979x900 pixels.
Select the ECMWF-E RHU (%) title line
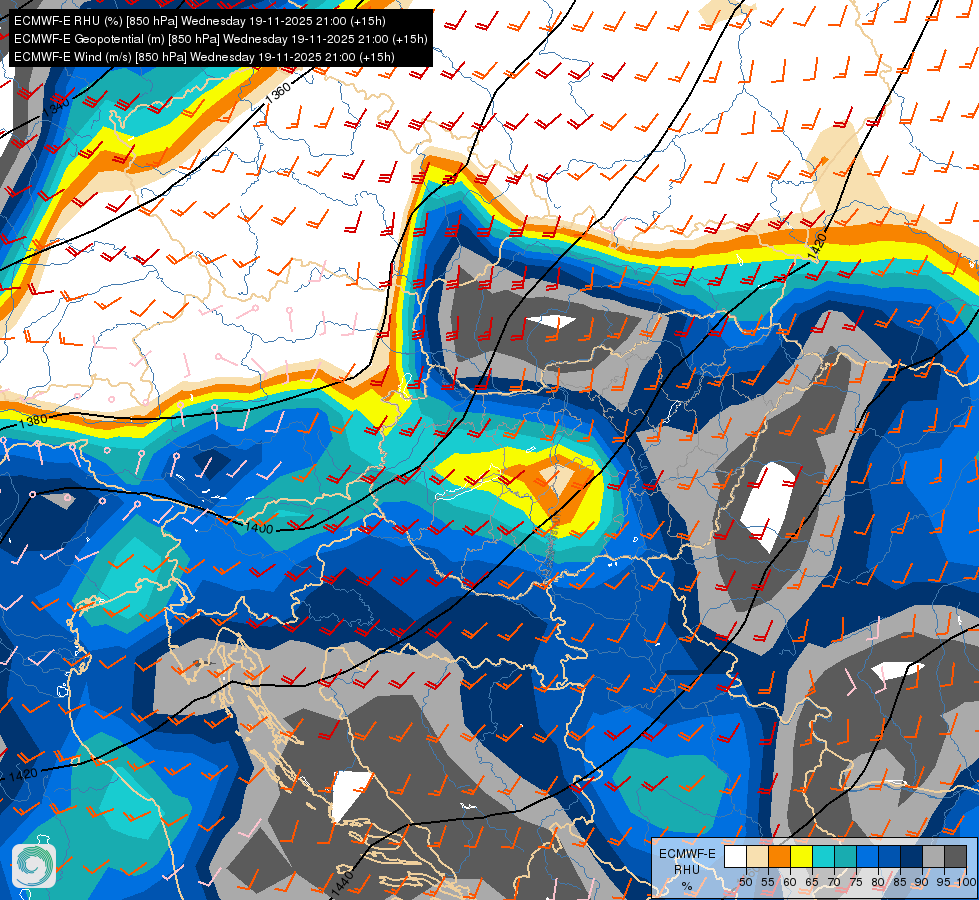[x=200, y=21]
